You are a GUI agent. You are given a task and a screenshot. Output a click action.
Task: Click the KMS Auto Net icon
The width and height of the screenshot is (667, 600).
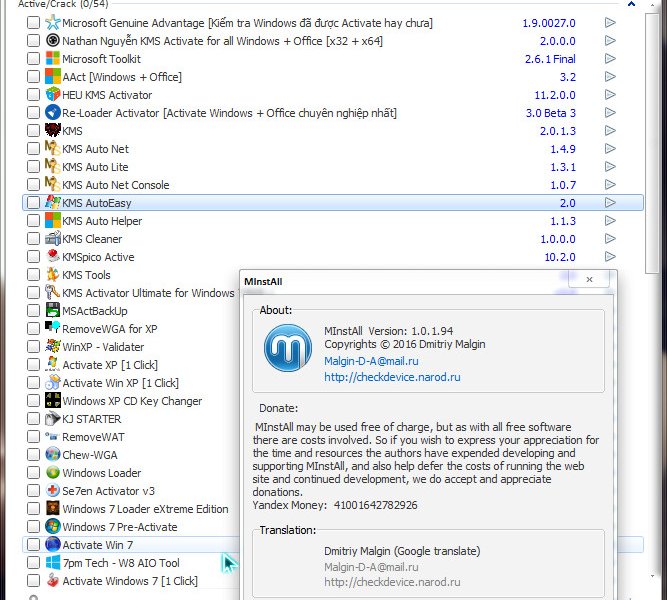53,149
